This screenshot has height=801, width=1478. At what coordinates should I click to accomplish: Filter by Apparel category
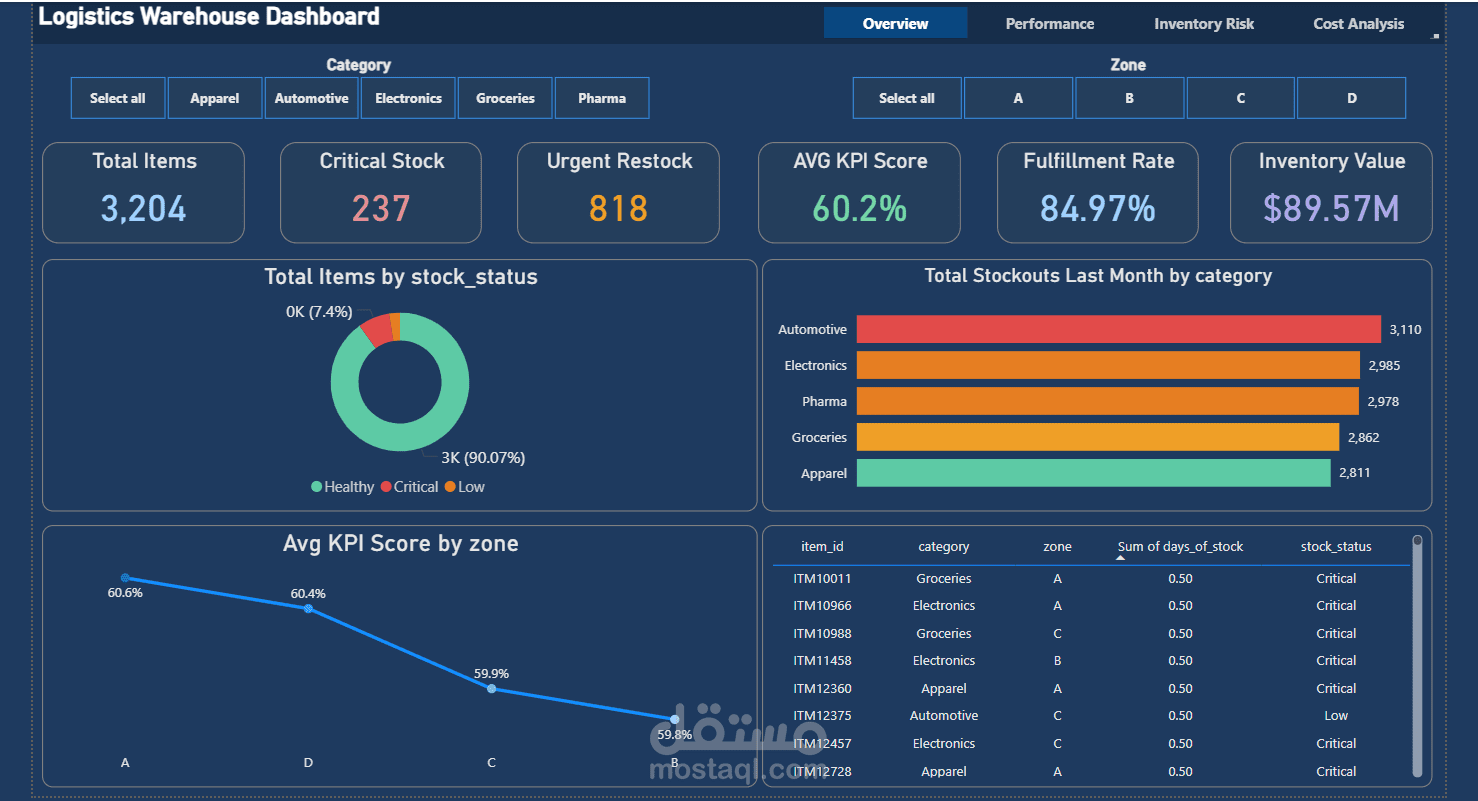point(215,98)
